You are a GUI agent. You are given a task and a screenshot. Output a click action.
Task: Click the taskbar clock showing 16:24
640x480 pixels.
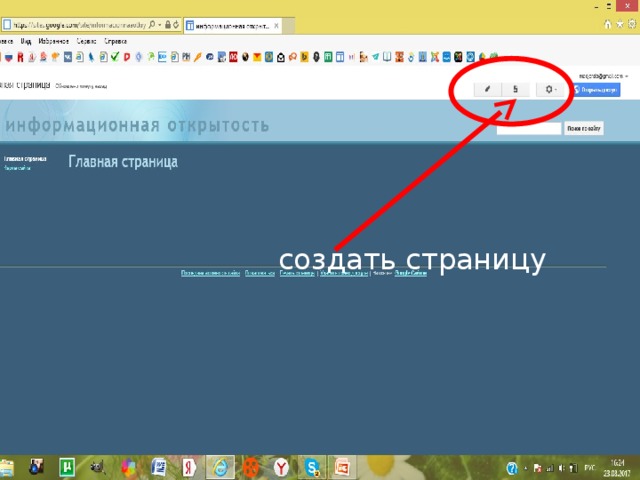[x=617, y=468]
